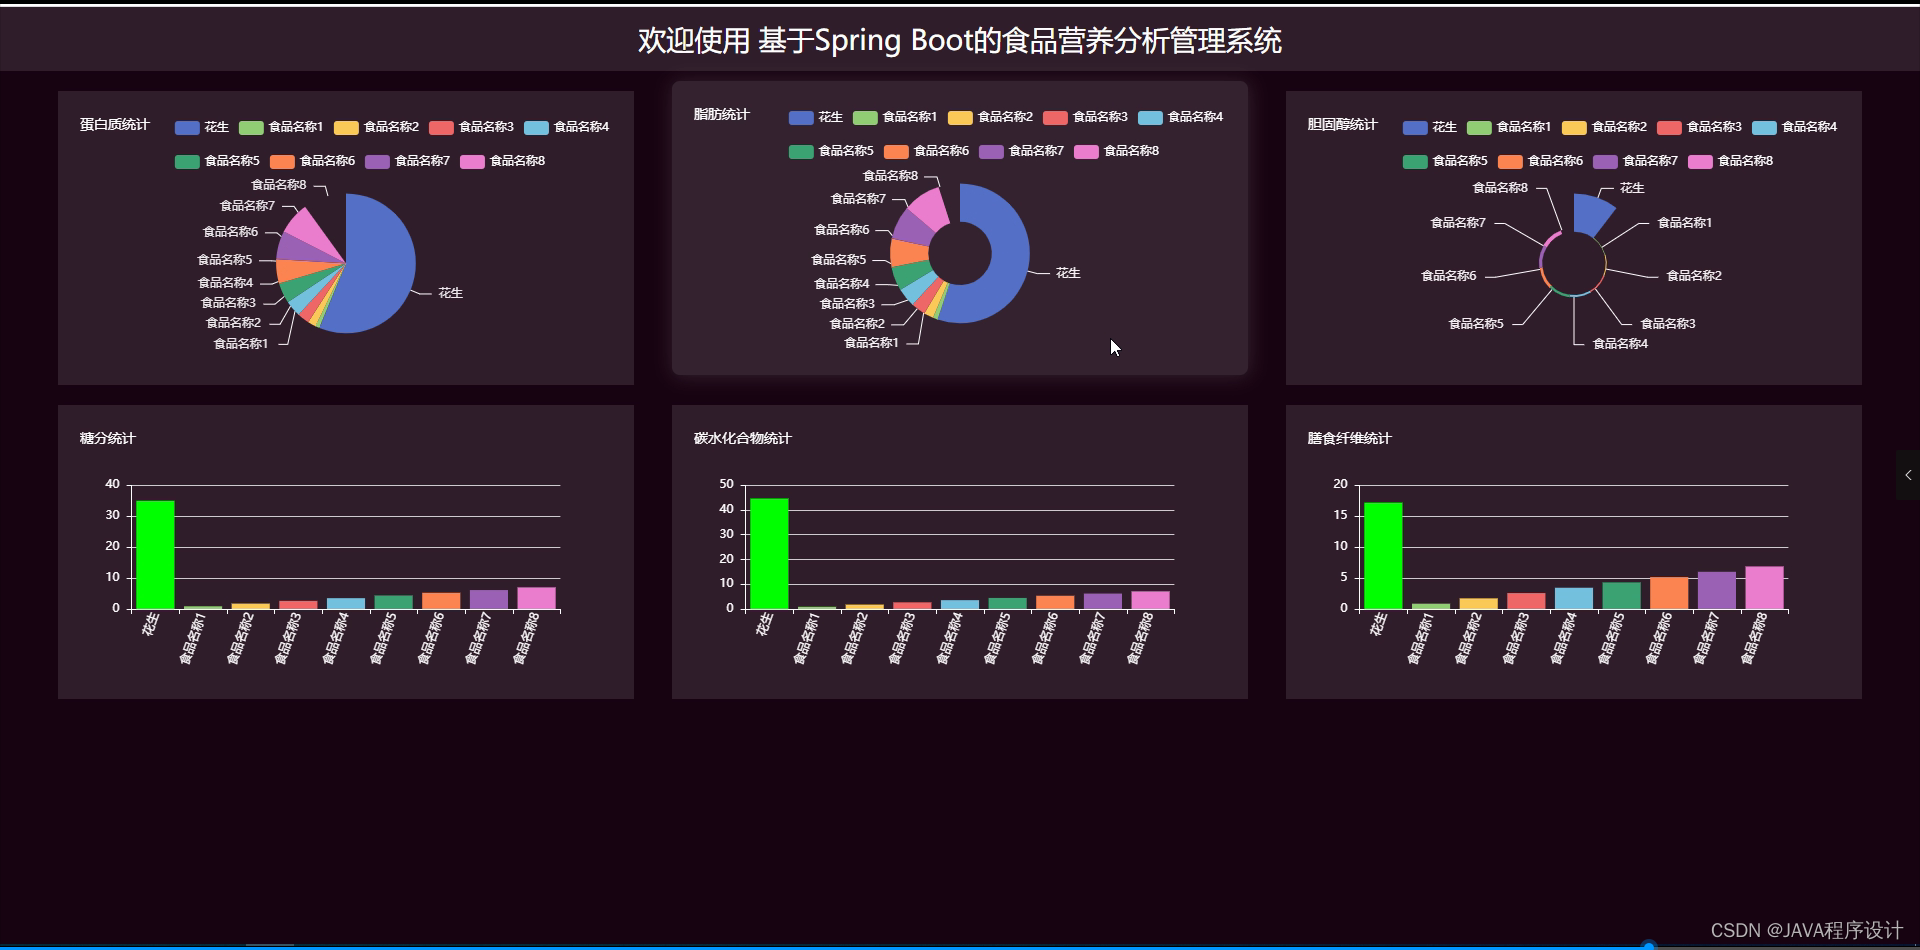Click the 糖分统计 chart title
Screen dimensions: 1920x950
[x=107, y=439]
